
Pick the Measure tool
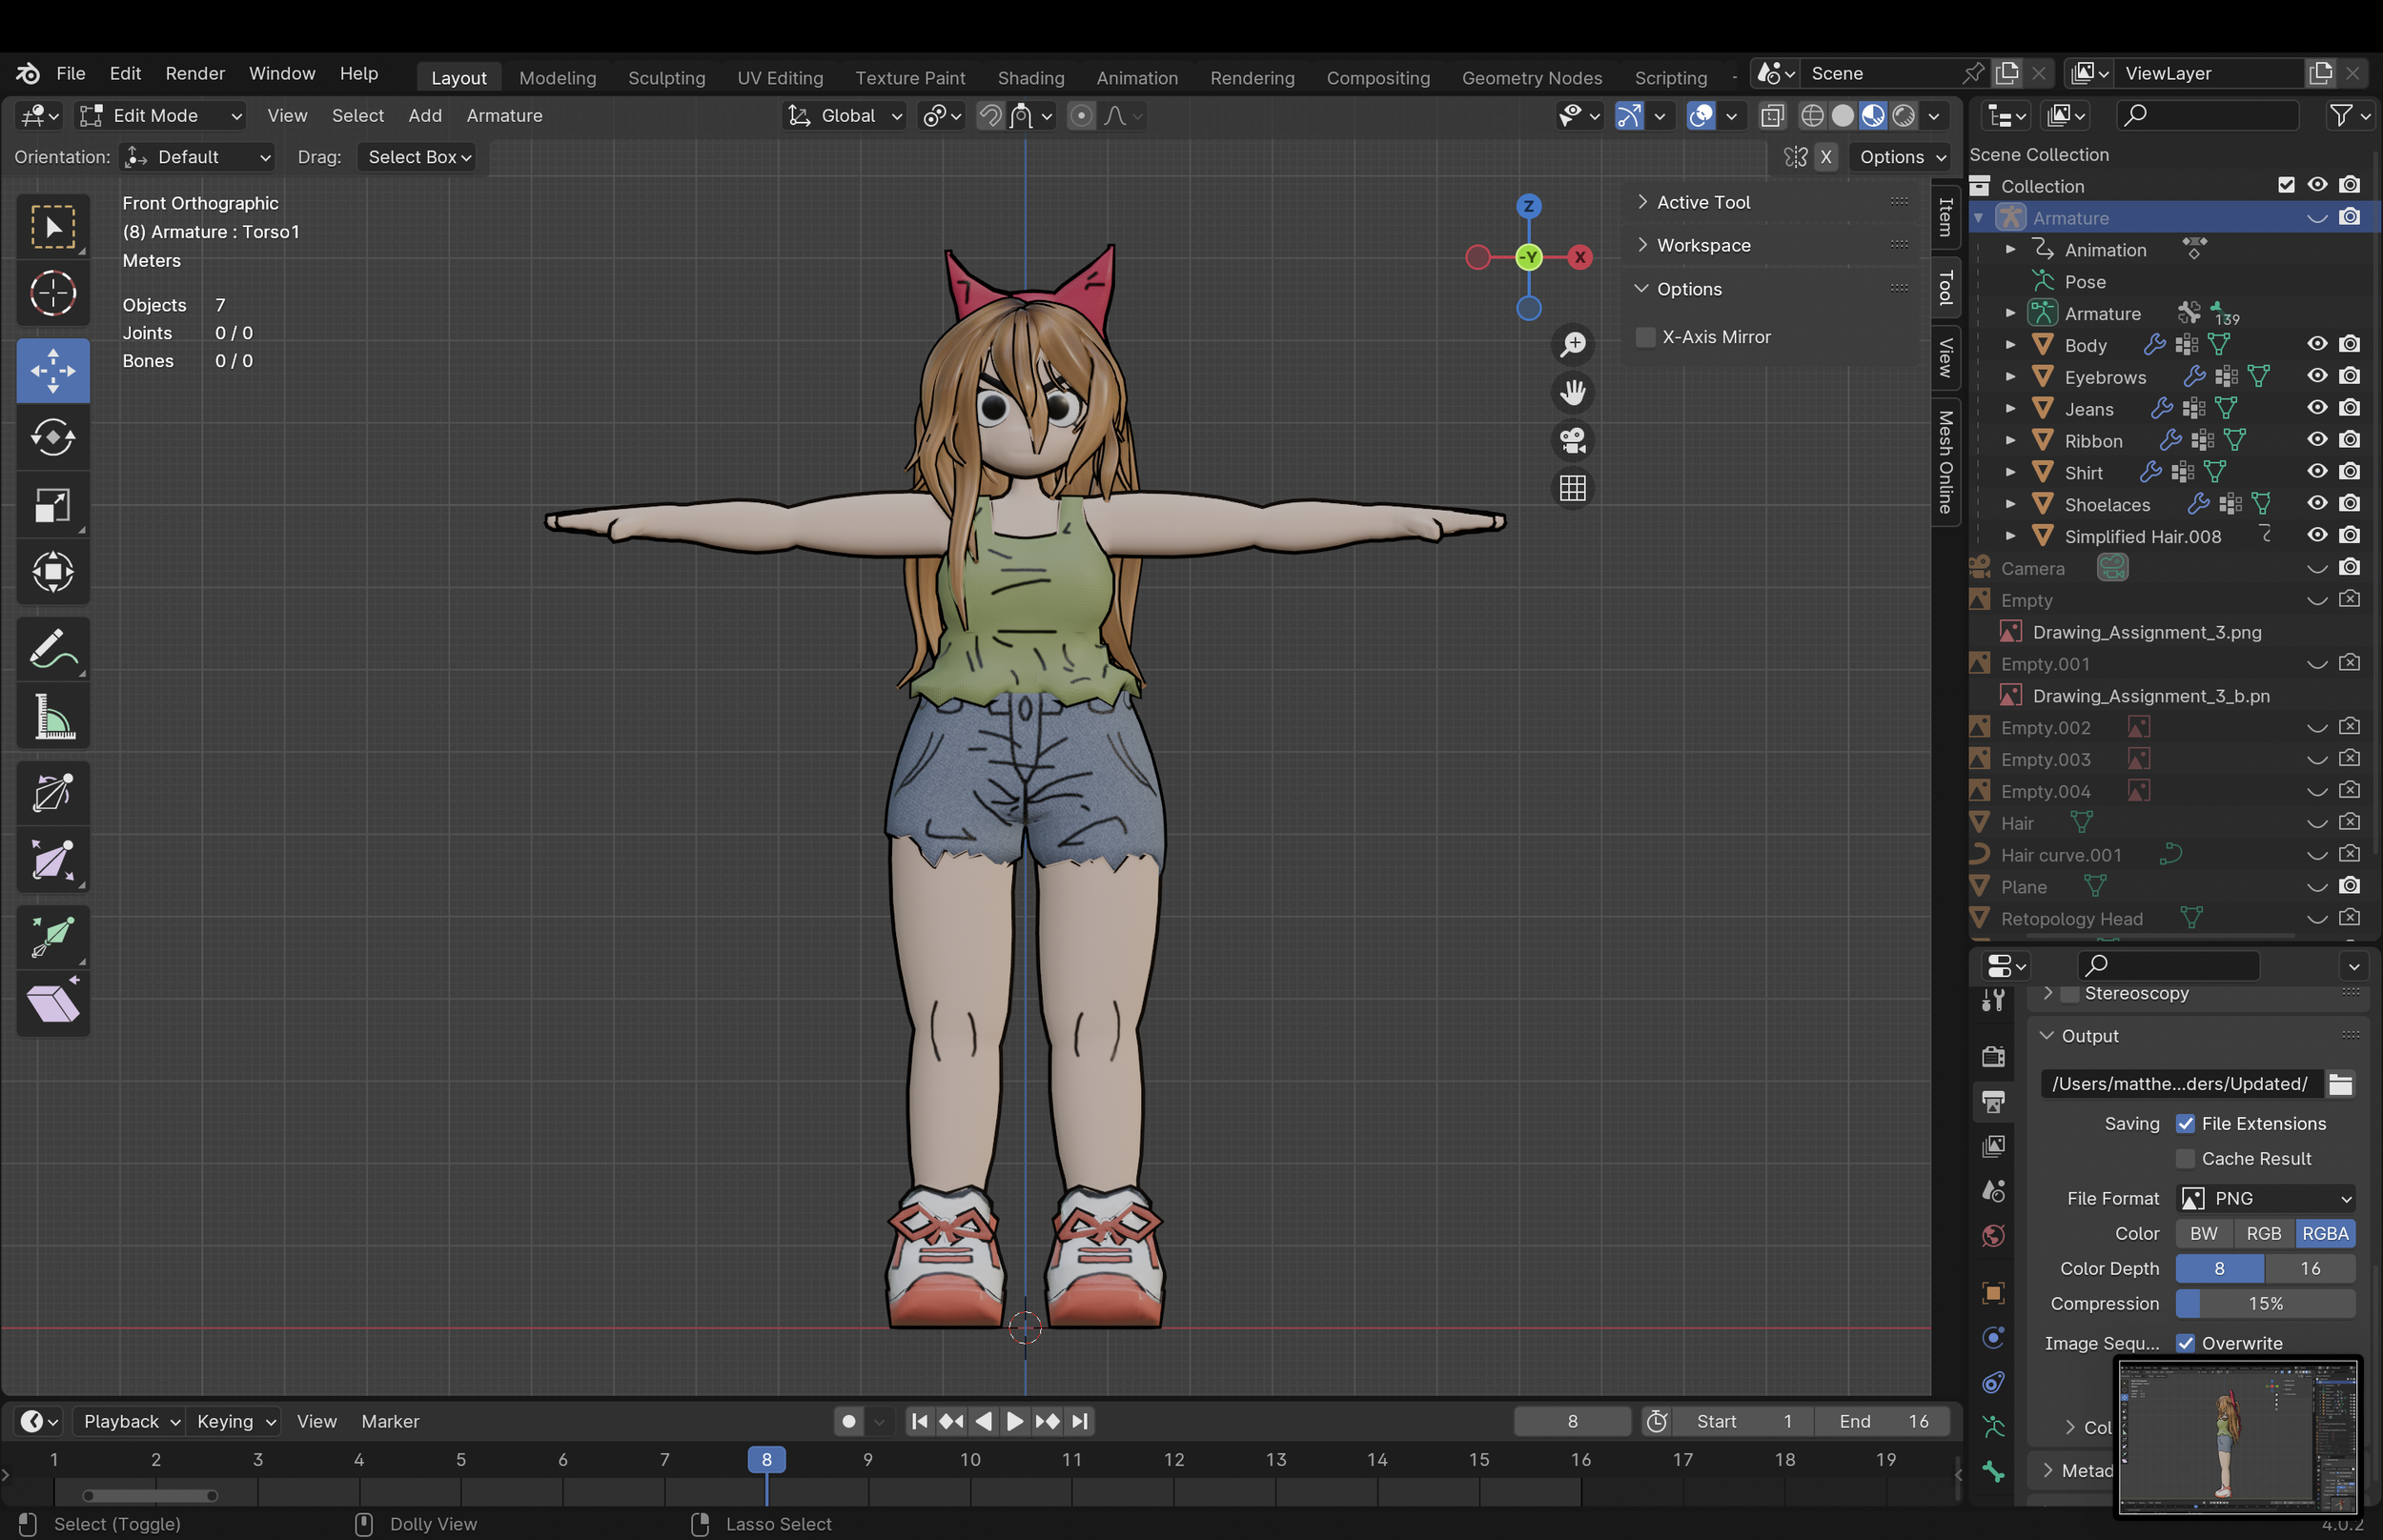[52, 717]
